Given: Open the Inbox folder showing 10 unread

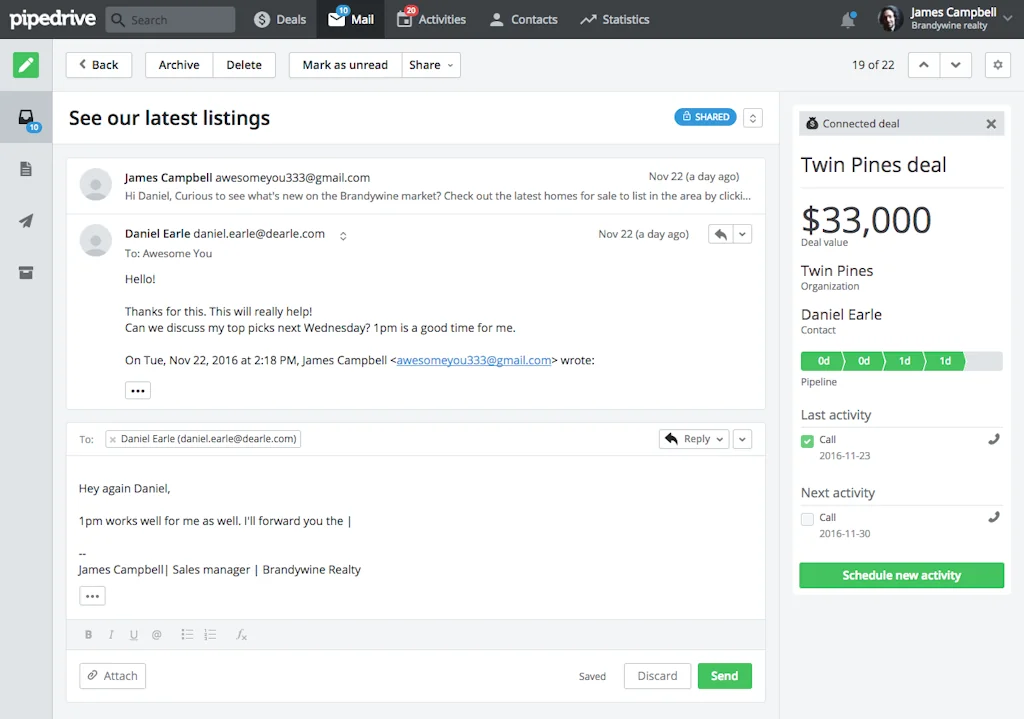Looking at the screenshot, I should (x=26, y=117).
